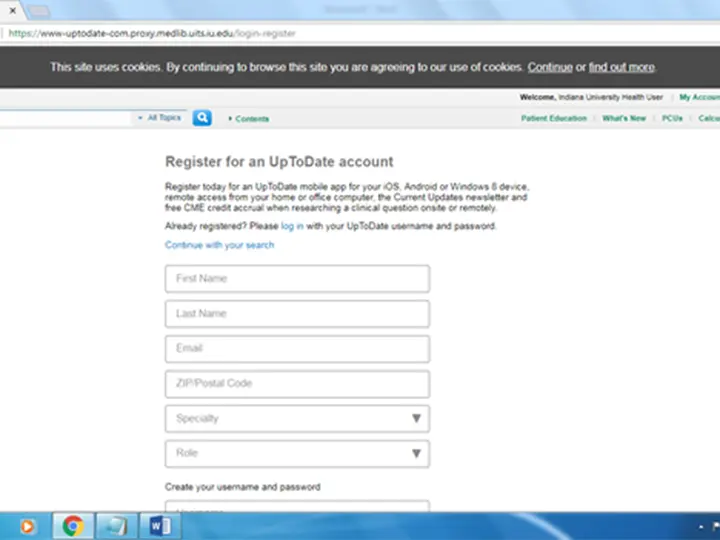720x540 pixels.
Task: Click Continue with your search
Action: pos(219,245)
